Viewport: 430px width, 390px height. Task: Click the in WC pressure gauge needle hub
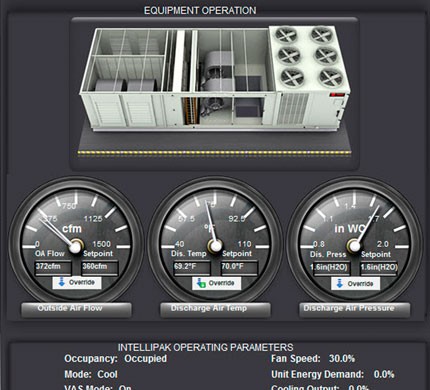click(x=354, y=246)
